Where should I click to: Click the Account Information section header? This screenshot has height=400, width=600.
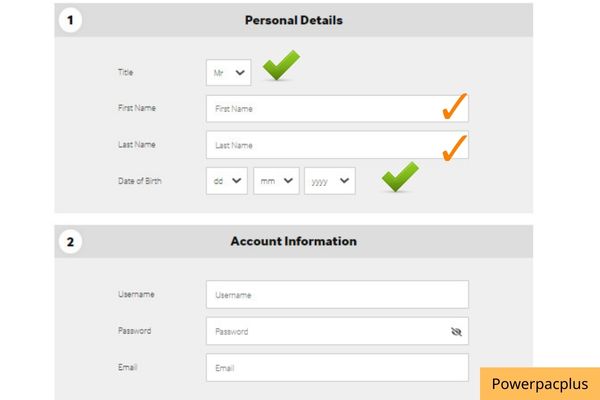click(293, 242)
